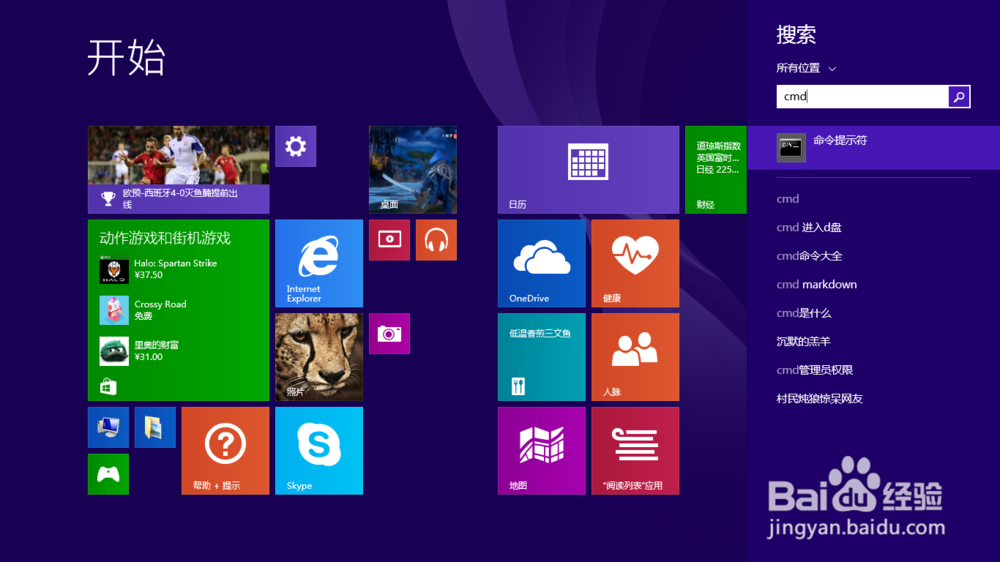Open the 地图 maps tile

[541, 451]
